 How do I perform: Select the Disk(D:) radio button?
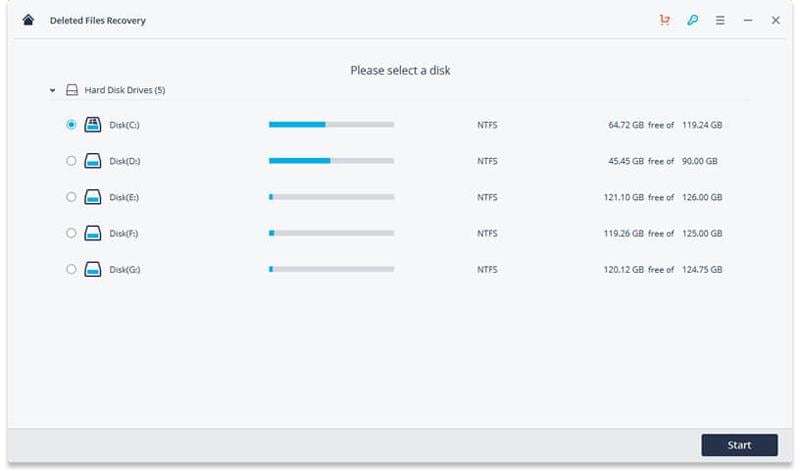(70, 161)
